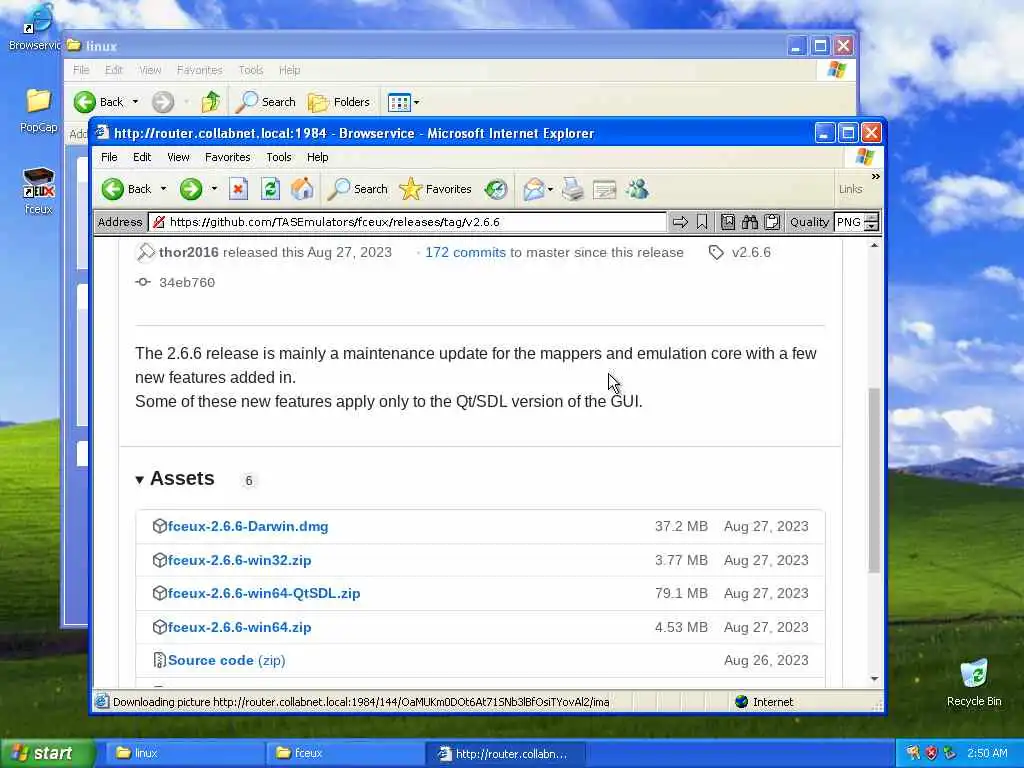Switch to the fceux taskbar button
Screen dimensions: 1024x768
(x=345, y=754)
